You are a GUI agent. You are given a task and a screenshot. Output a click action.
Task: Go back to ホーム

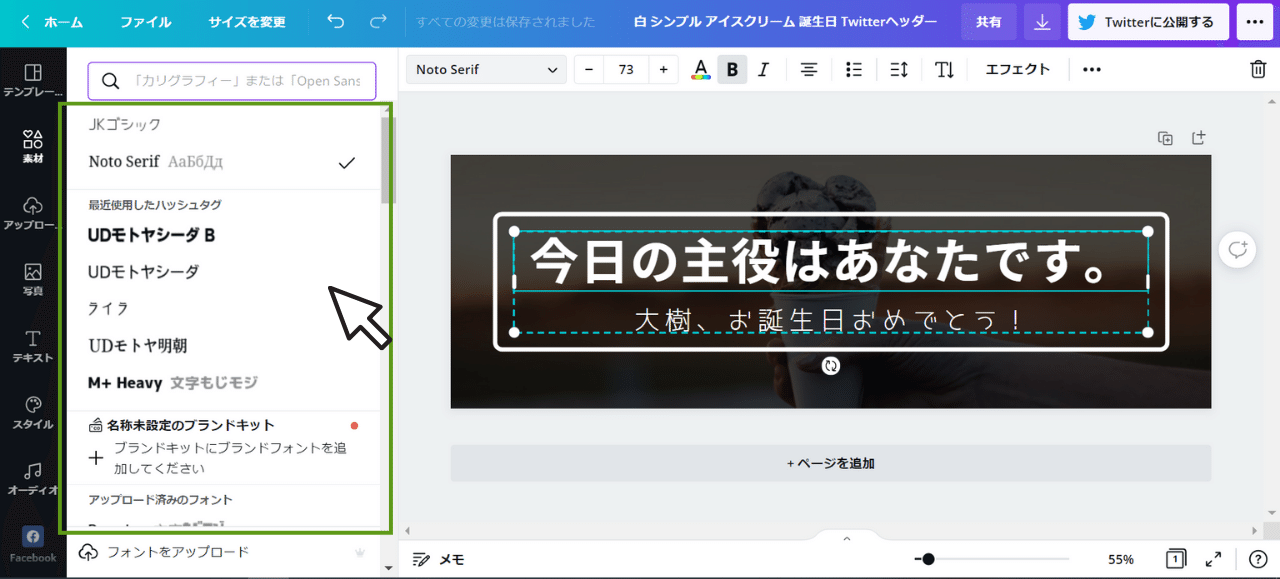(52, 22)
